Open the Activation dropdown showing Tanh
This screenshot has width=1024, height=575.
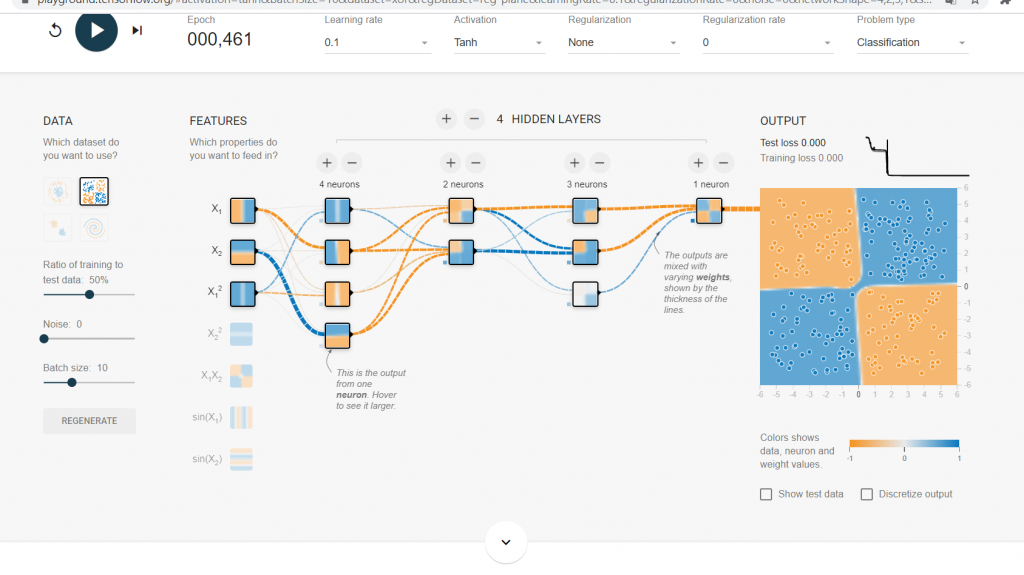pos(499,42)
